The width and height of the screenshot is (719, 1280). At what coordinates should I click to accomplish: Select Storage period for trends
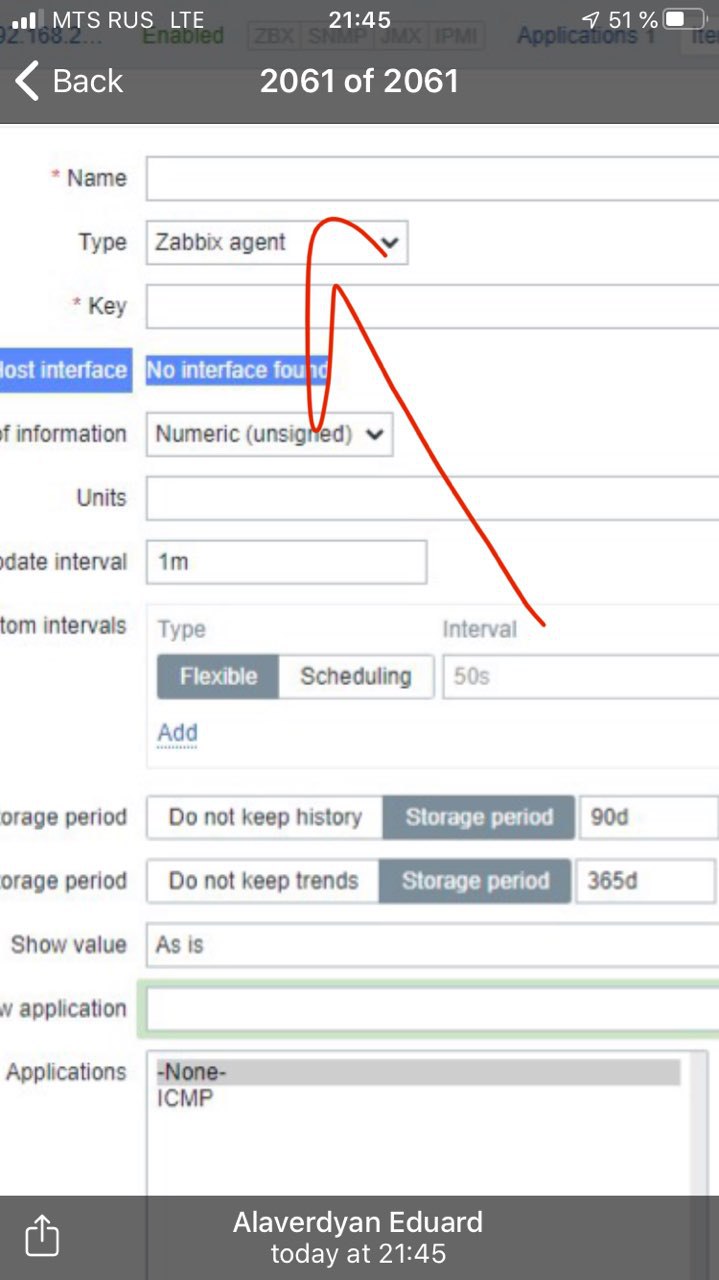tap(475, 881)
